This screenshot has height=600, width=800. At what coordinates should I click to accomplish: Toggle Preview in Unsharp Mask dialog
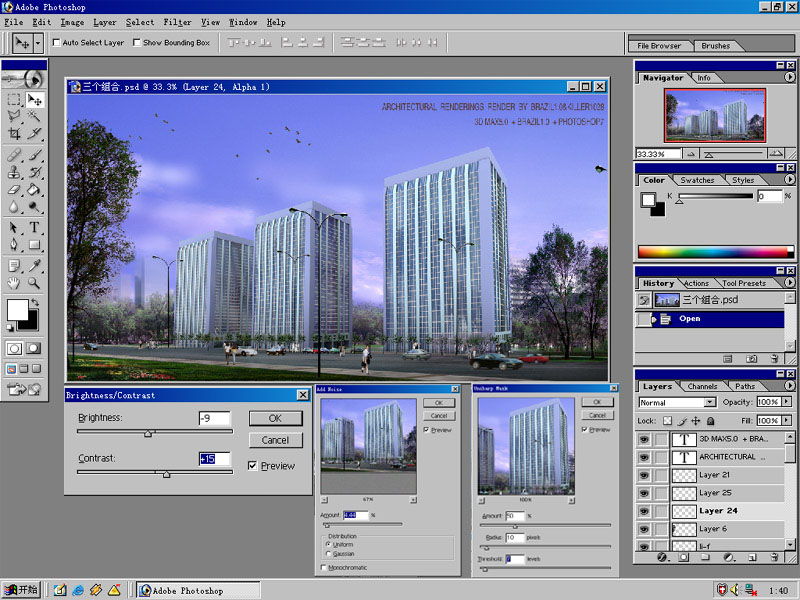click(585, 430)
